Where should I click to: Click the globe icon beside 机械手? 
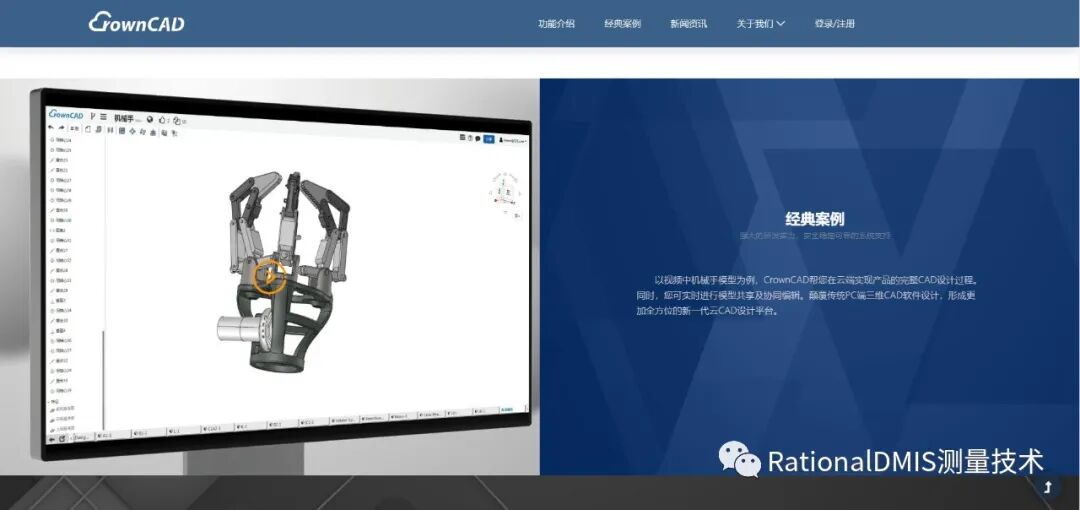[x=149, y=119]
